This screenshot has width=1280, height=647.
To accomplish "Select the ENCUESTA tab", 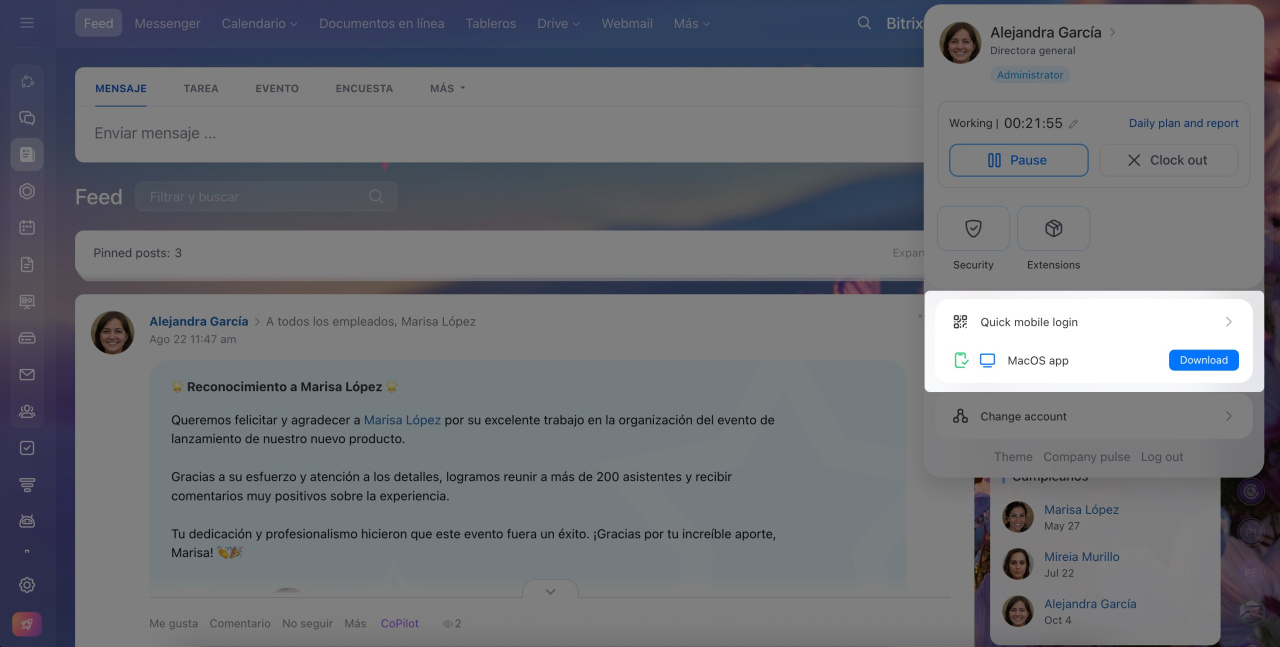I will [364, 88].
